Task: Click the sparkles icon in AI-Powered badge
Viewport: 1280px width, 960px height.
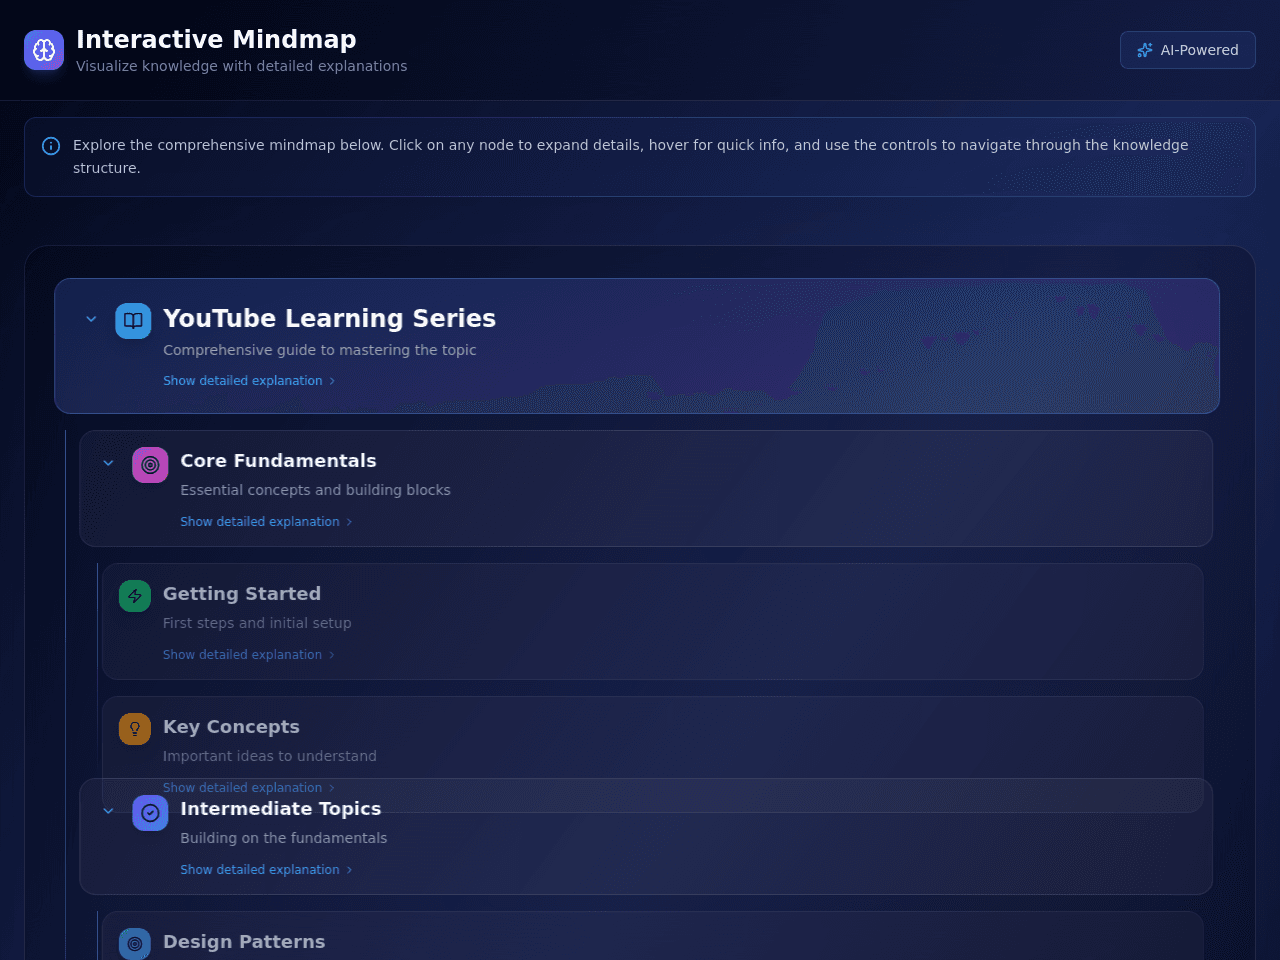Action: tap(1145, 50)
